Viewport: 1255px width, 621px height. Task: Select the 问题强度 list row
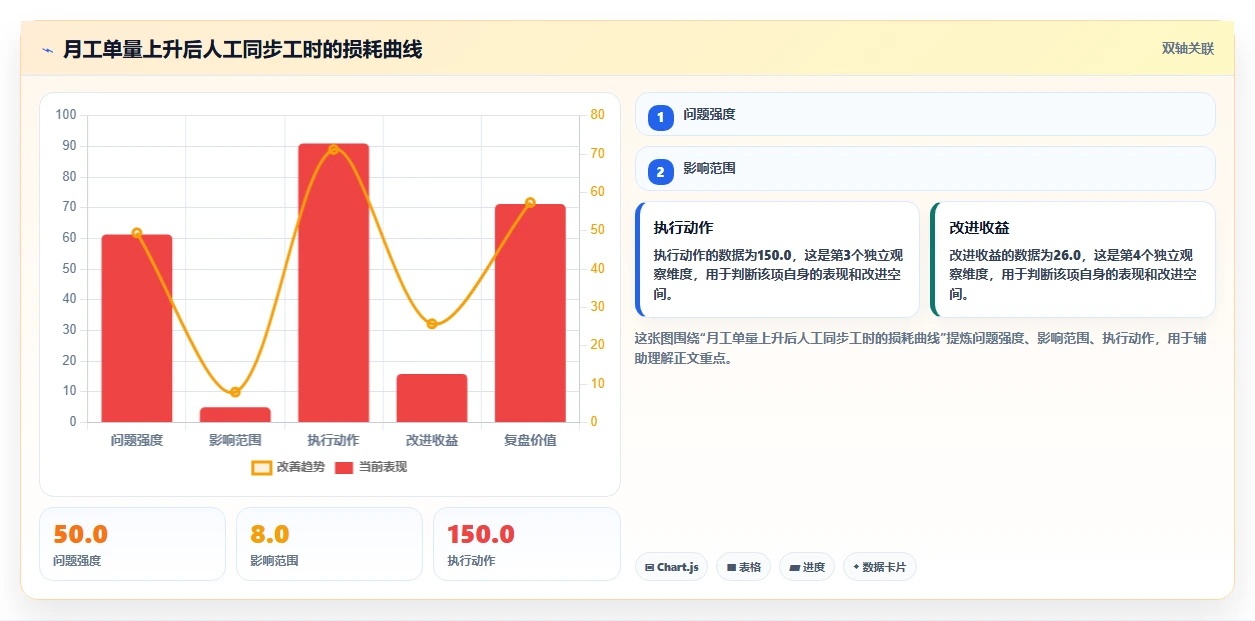click(x=925, y=114)
